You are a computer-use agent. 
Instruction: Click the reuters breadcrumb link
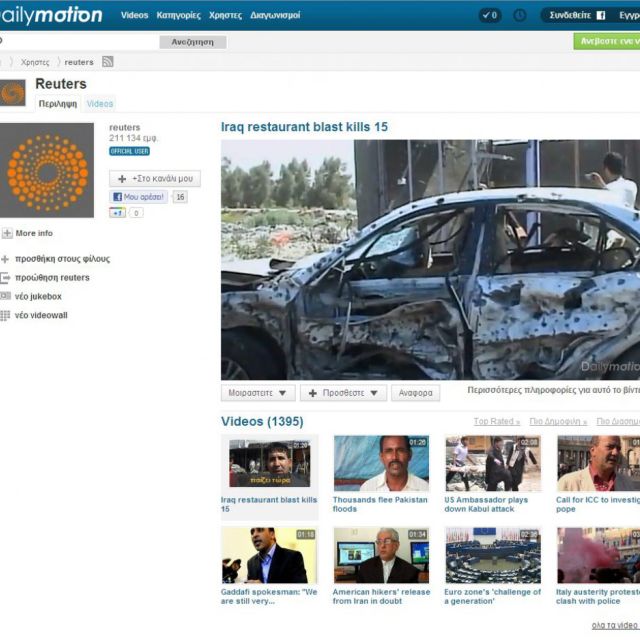click(79, 62)
